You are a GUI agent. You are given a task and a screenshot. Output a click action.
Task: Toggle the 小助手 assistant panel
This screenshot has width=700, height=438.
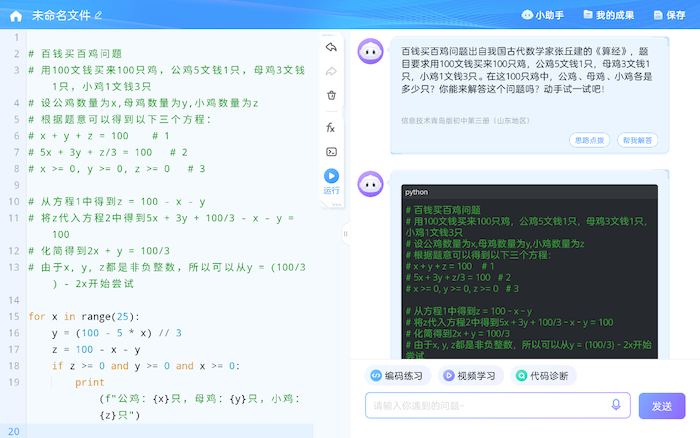[543, 15]
